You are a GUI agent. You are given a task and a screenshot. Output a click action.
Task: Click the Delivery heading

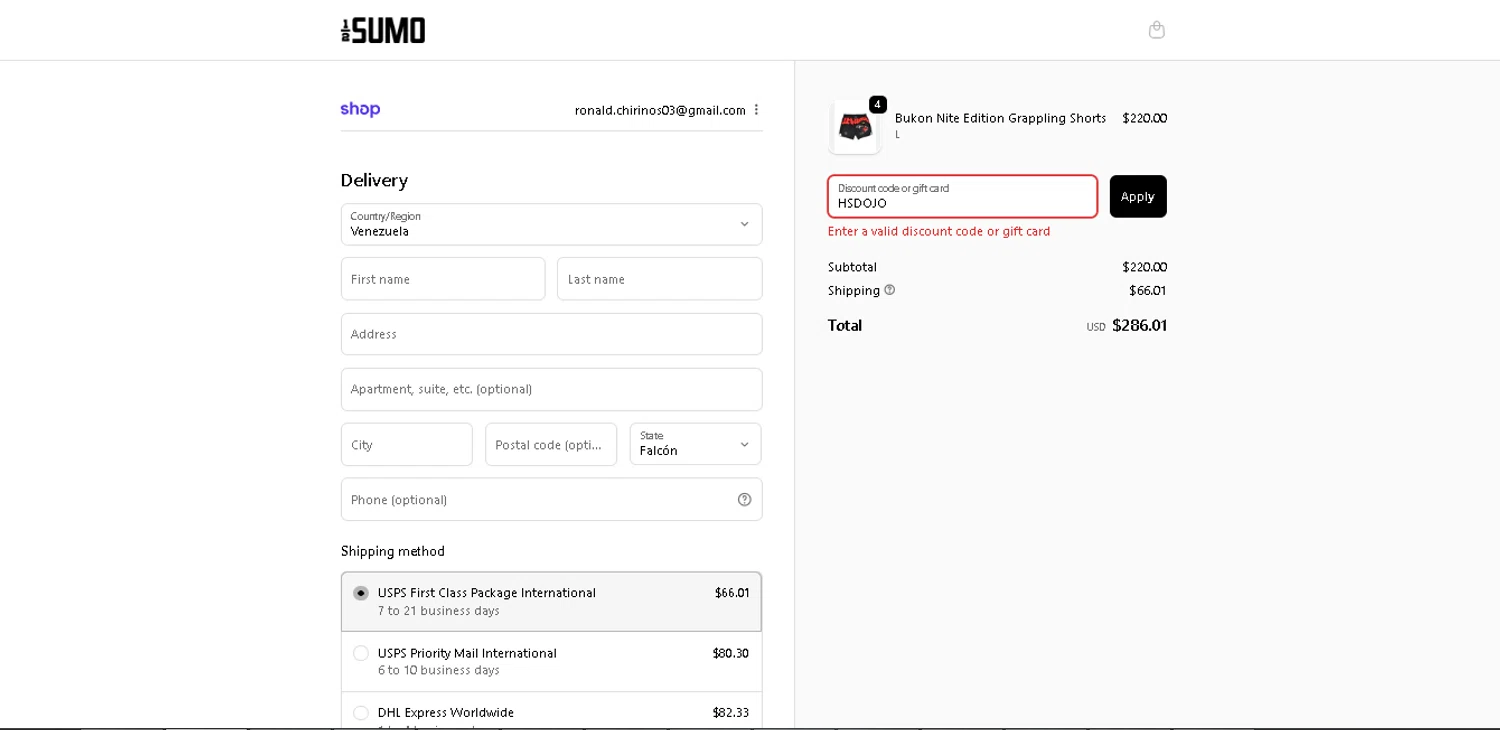point(374,180)
